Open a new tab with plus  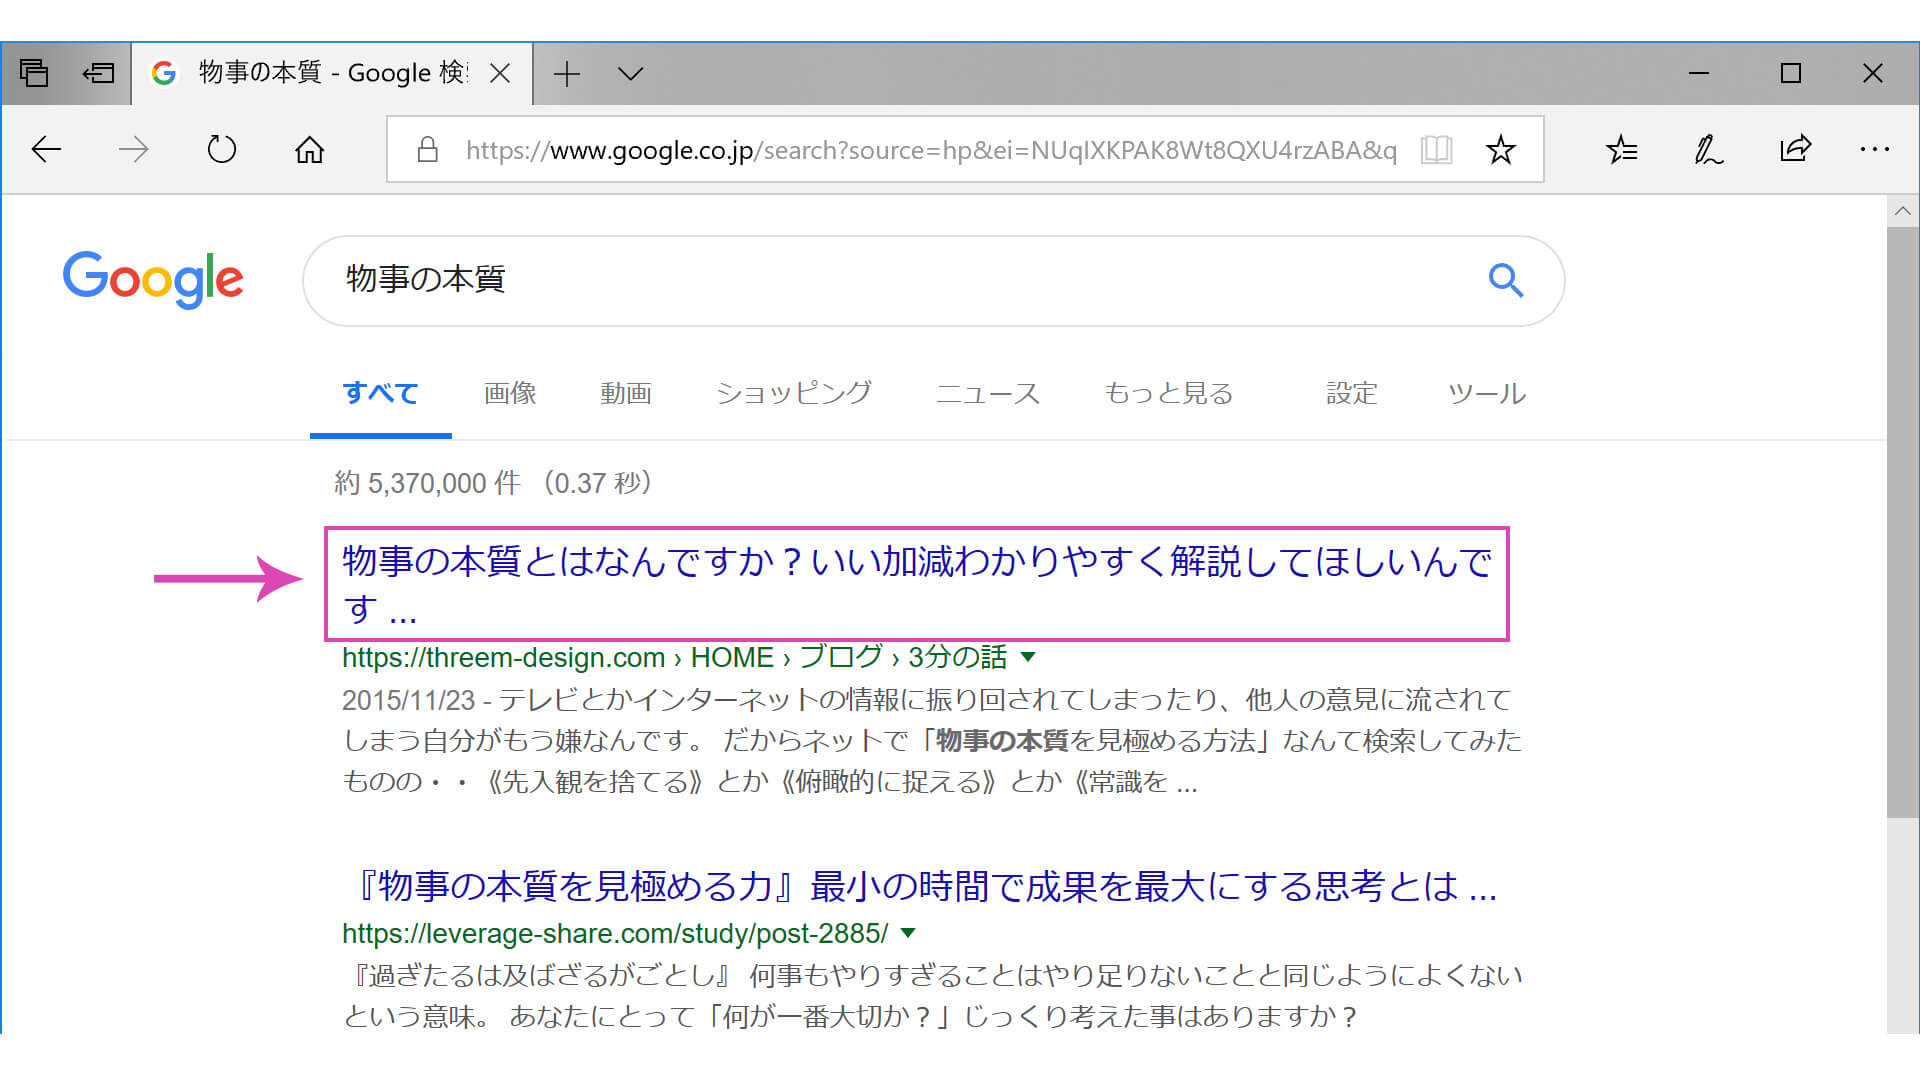[567, 73]
